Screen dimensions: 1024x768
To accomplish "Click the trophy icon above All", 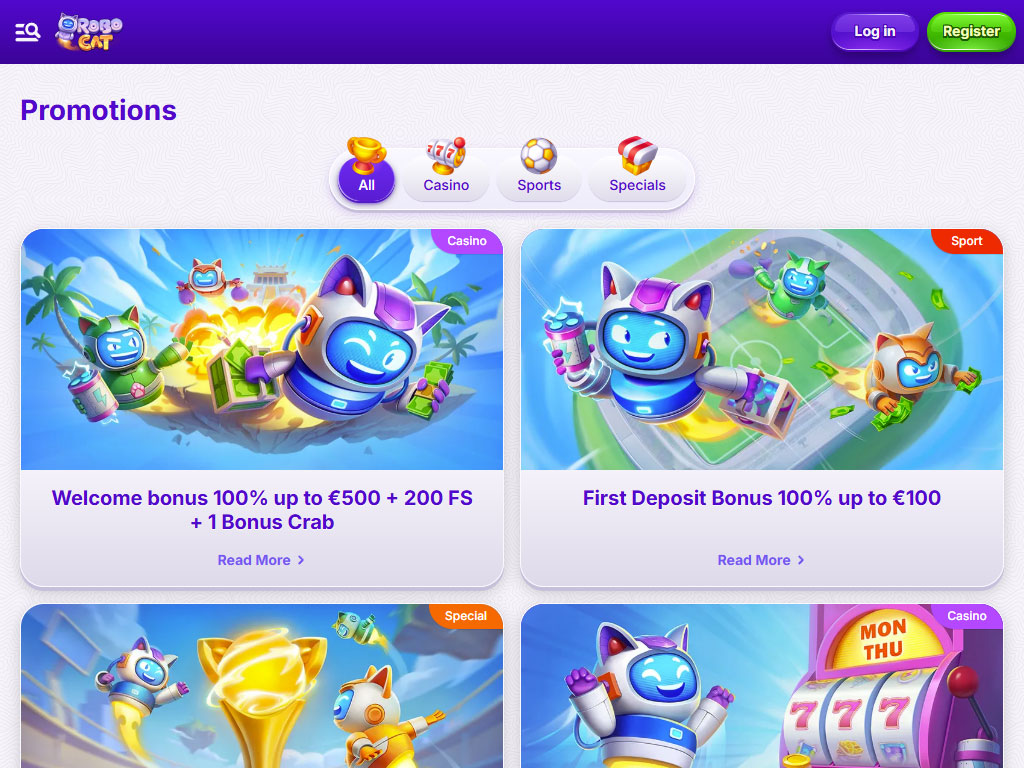I will tap(366, 154).
